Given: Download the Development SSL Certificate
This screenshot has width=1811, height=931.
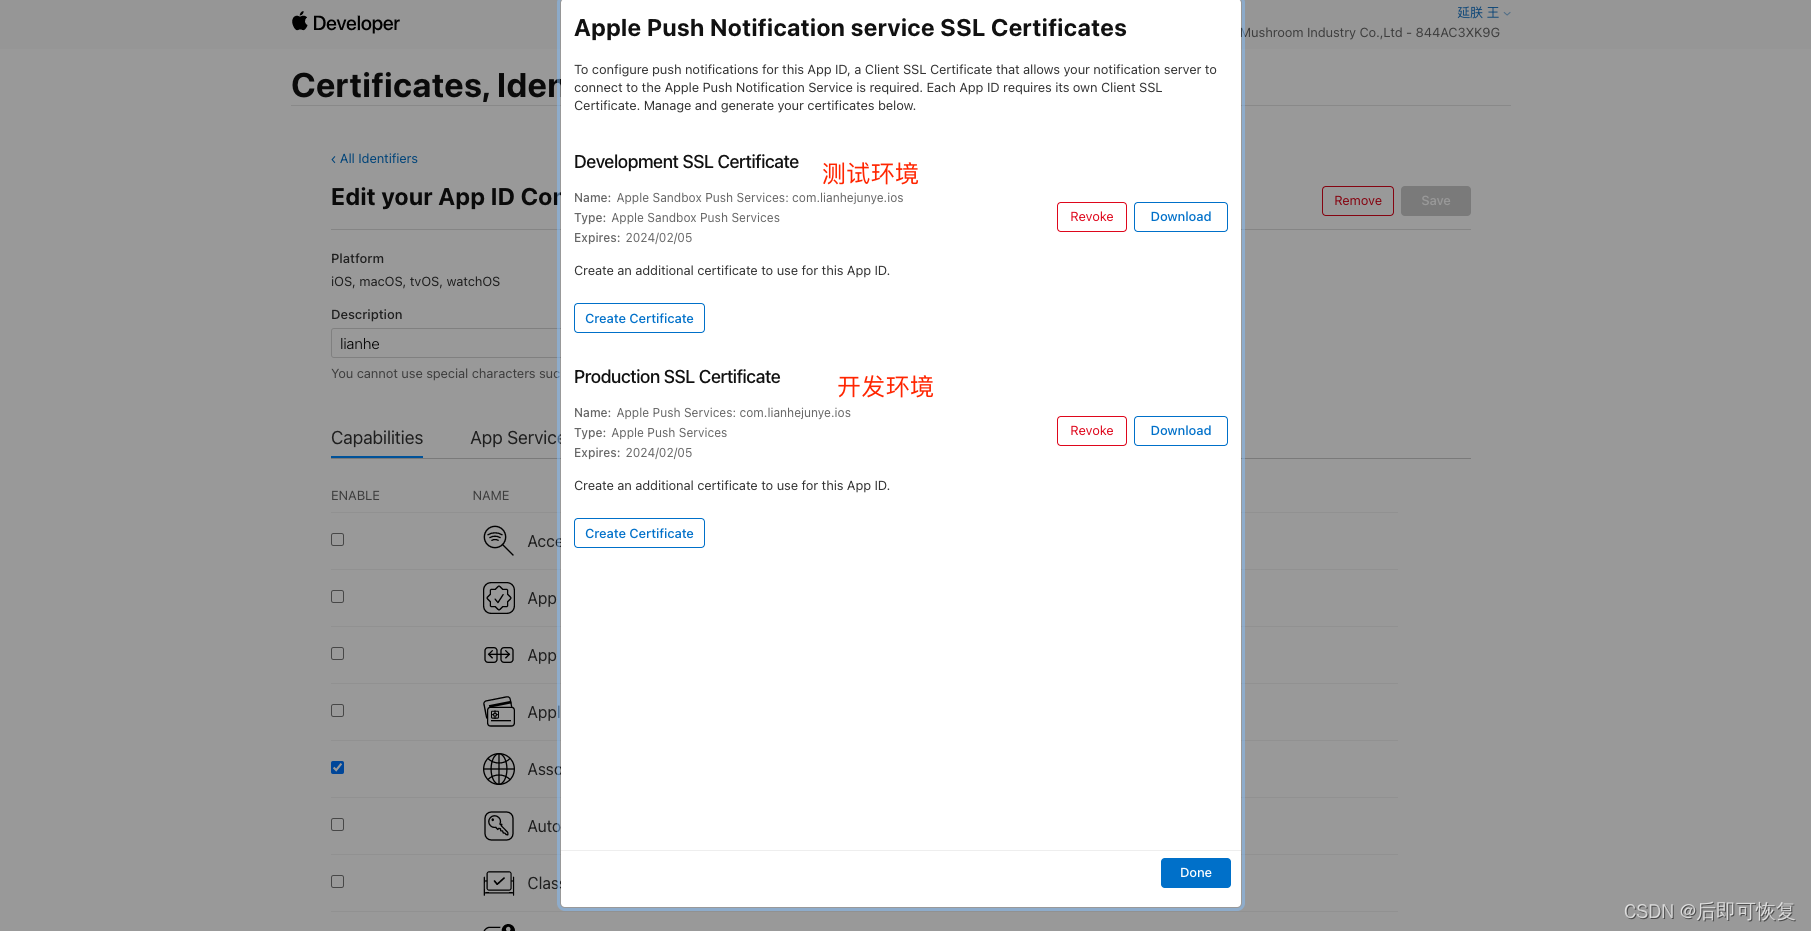Looking at the screenshot, I should pyautogui.click(x=1180, y=217).
